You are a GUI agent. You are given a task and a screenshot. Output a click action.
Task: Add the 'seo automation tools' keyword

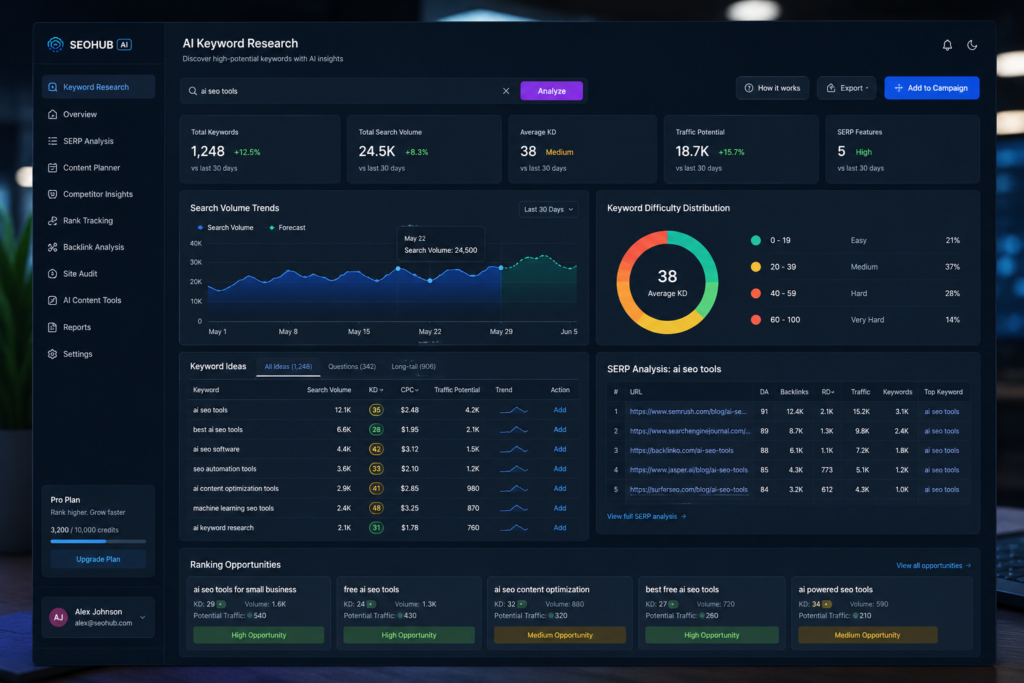pyautogui.click(x=560, y=469)
